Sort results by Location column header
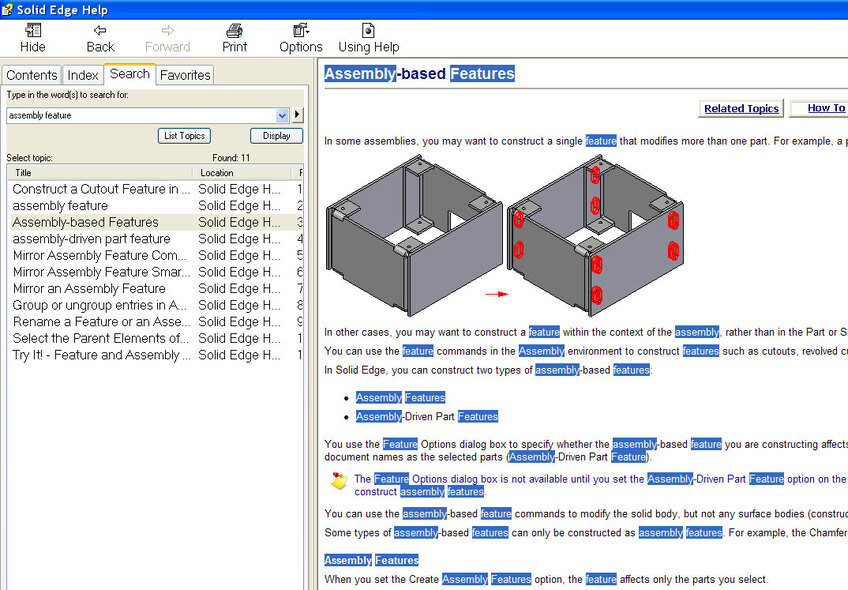This screenshot has height=590, width=848. (243, 173)
